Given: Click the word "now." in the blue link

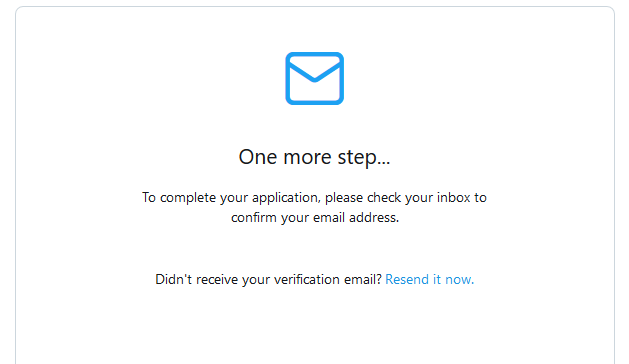Looking at the screenshot, I should pos(460,280).
